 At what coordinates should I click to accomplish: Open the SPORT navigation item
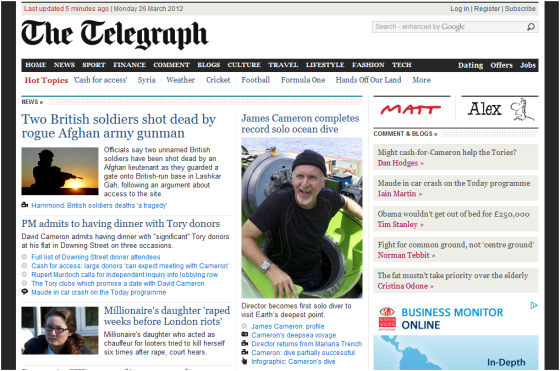click(x=94, y=65)
